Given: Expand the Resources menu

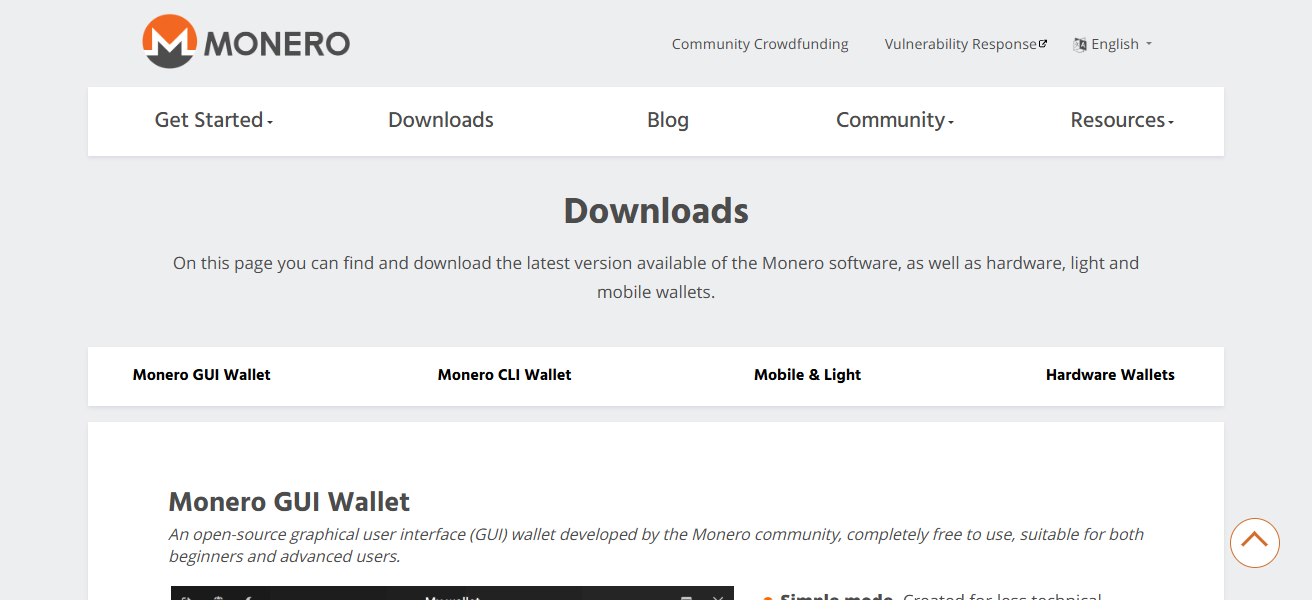Looking at the screenshot, I should 1122,120.
